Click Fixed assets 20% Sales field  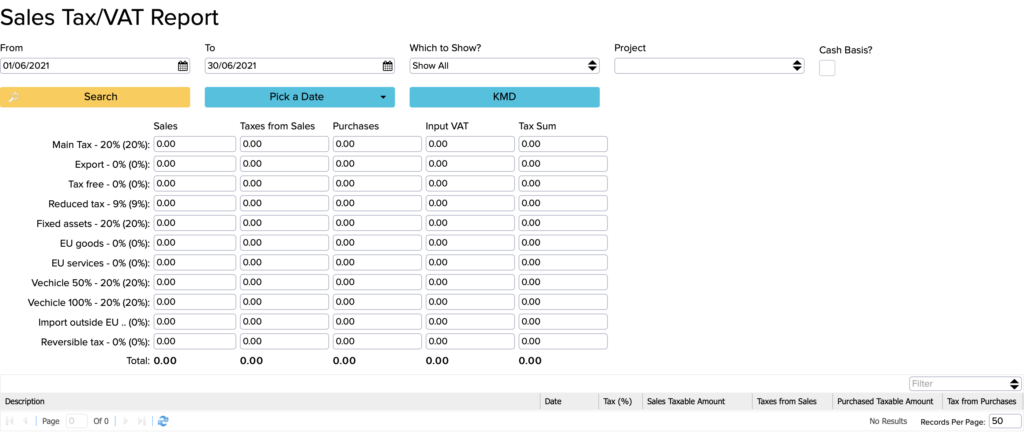[195, 223]
